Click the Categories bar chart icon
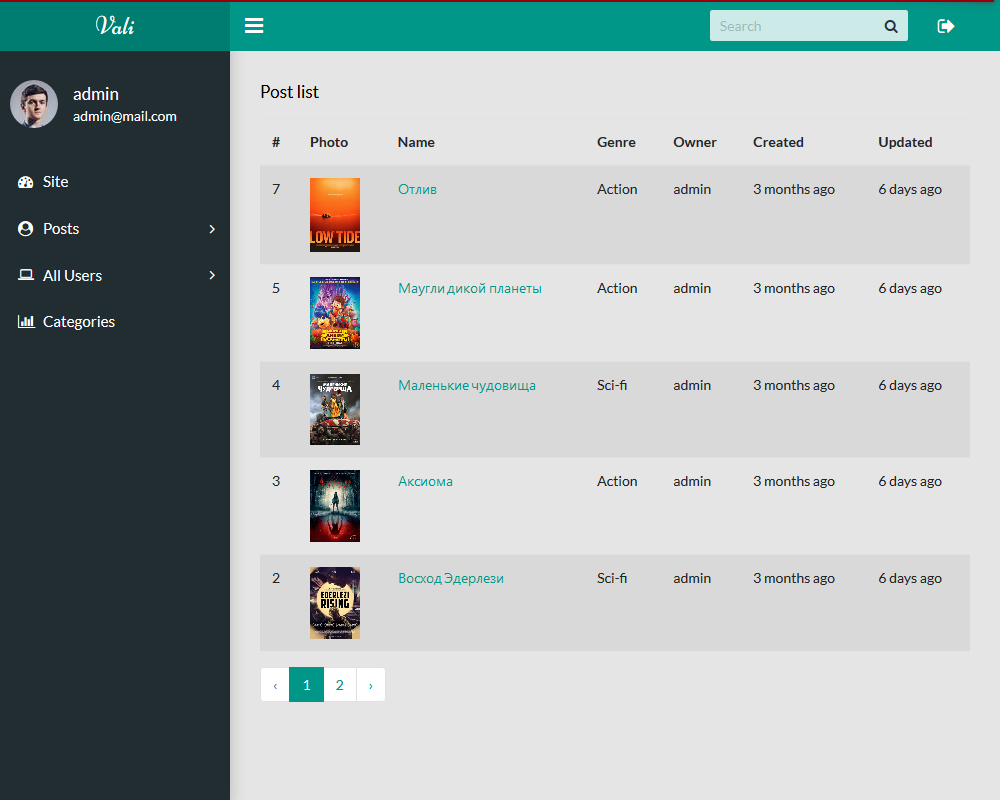Viewport: 1000px width, 800px height. click(26, 321)
